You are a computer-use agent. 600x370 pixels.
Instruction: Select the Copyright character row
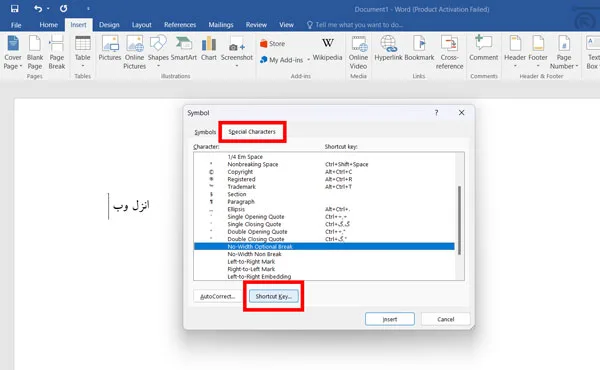[324, 172]
